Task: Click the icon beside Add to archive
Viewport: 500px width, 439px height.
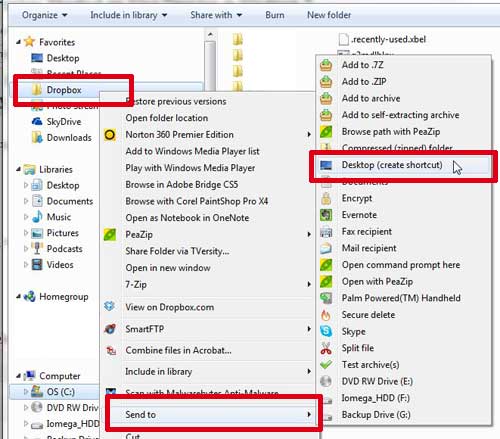Action: [x=326, y=98]
